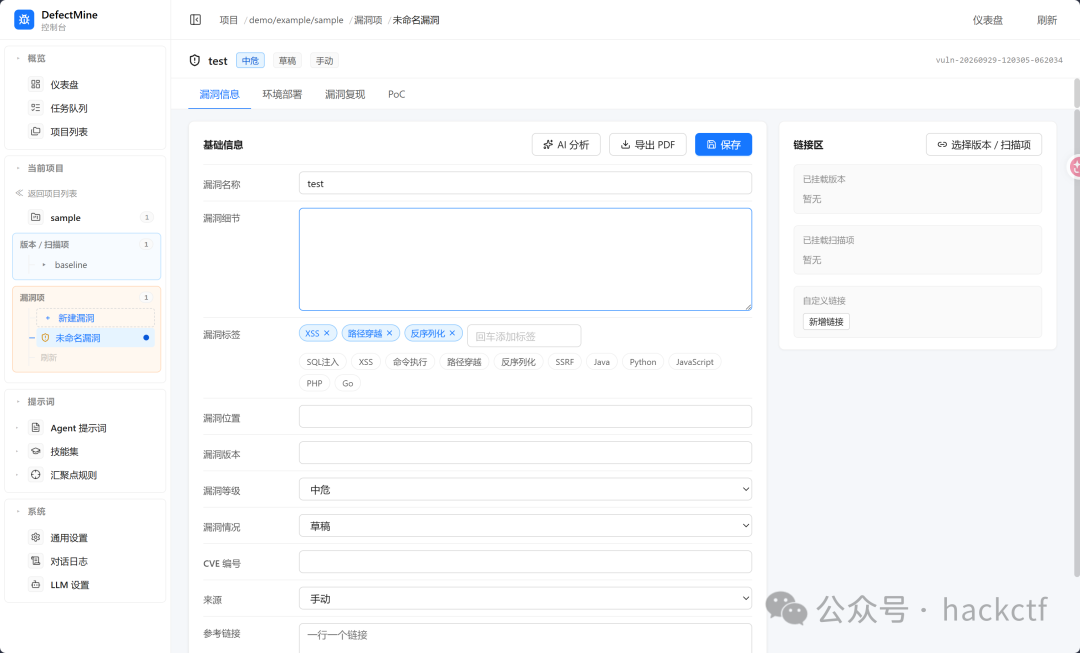Viewport: 1080px width, 653px height.
Task: Click the Agent prompt document icon
Action: click(x=36, y=428)
